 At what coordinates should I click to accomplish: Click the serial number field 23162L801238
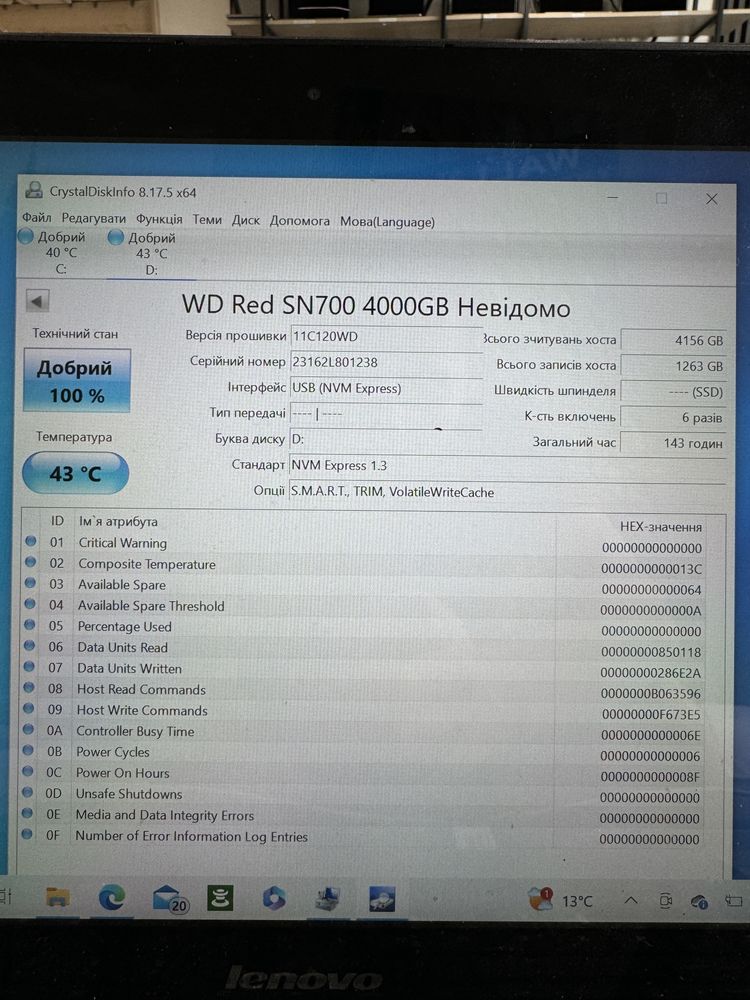(386, 362)
